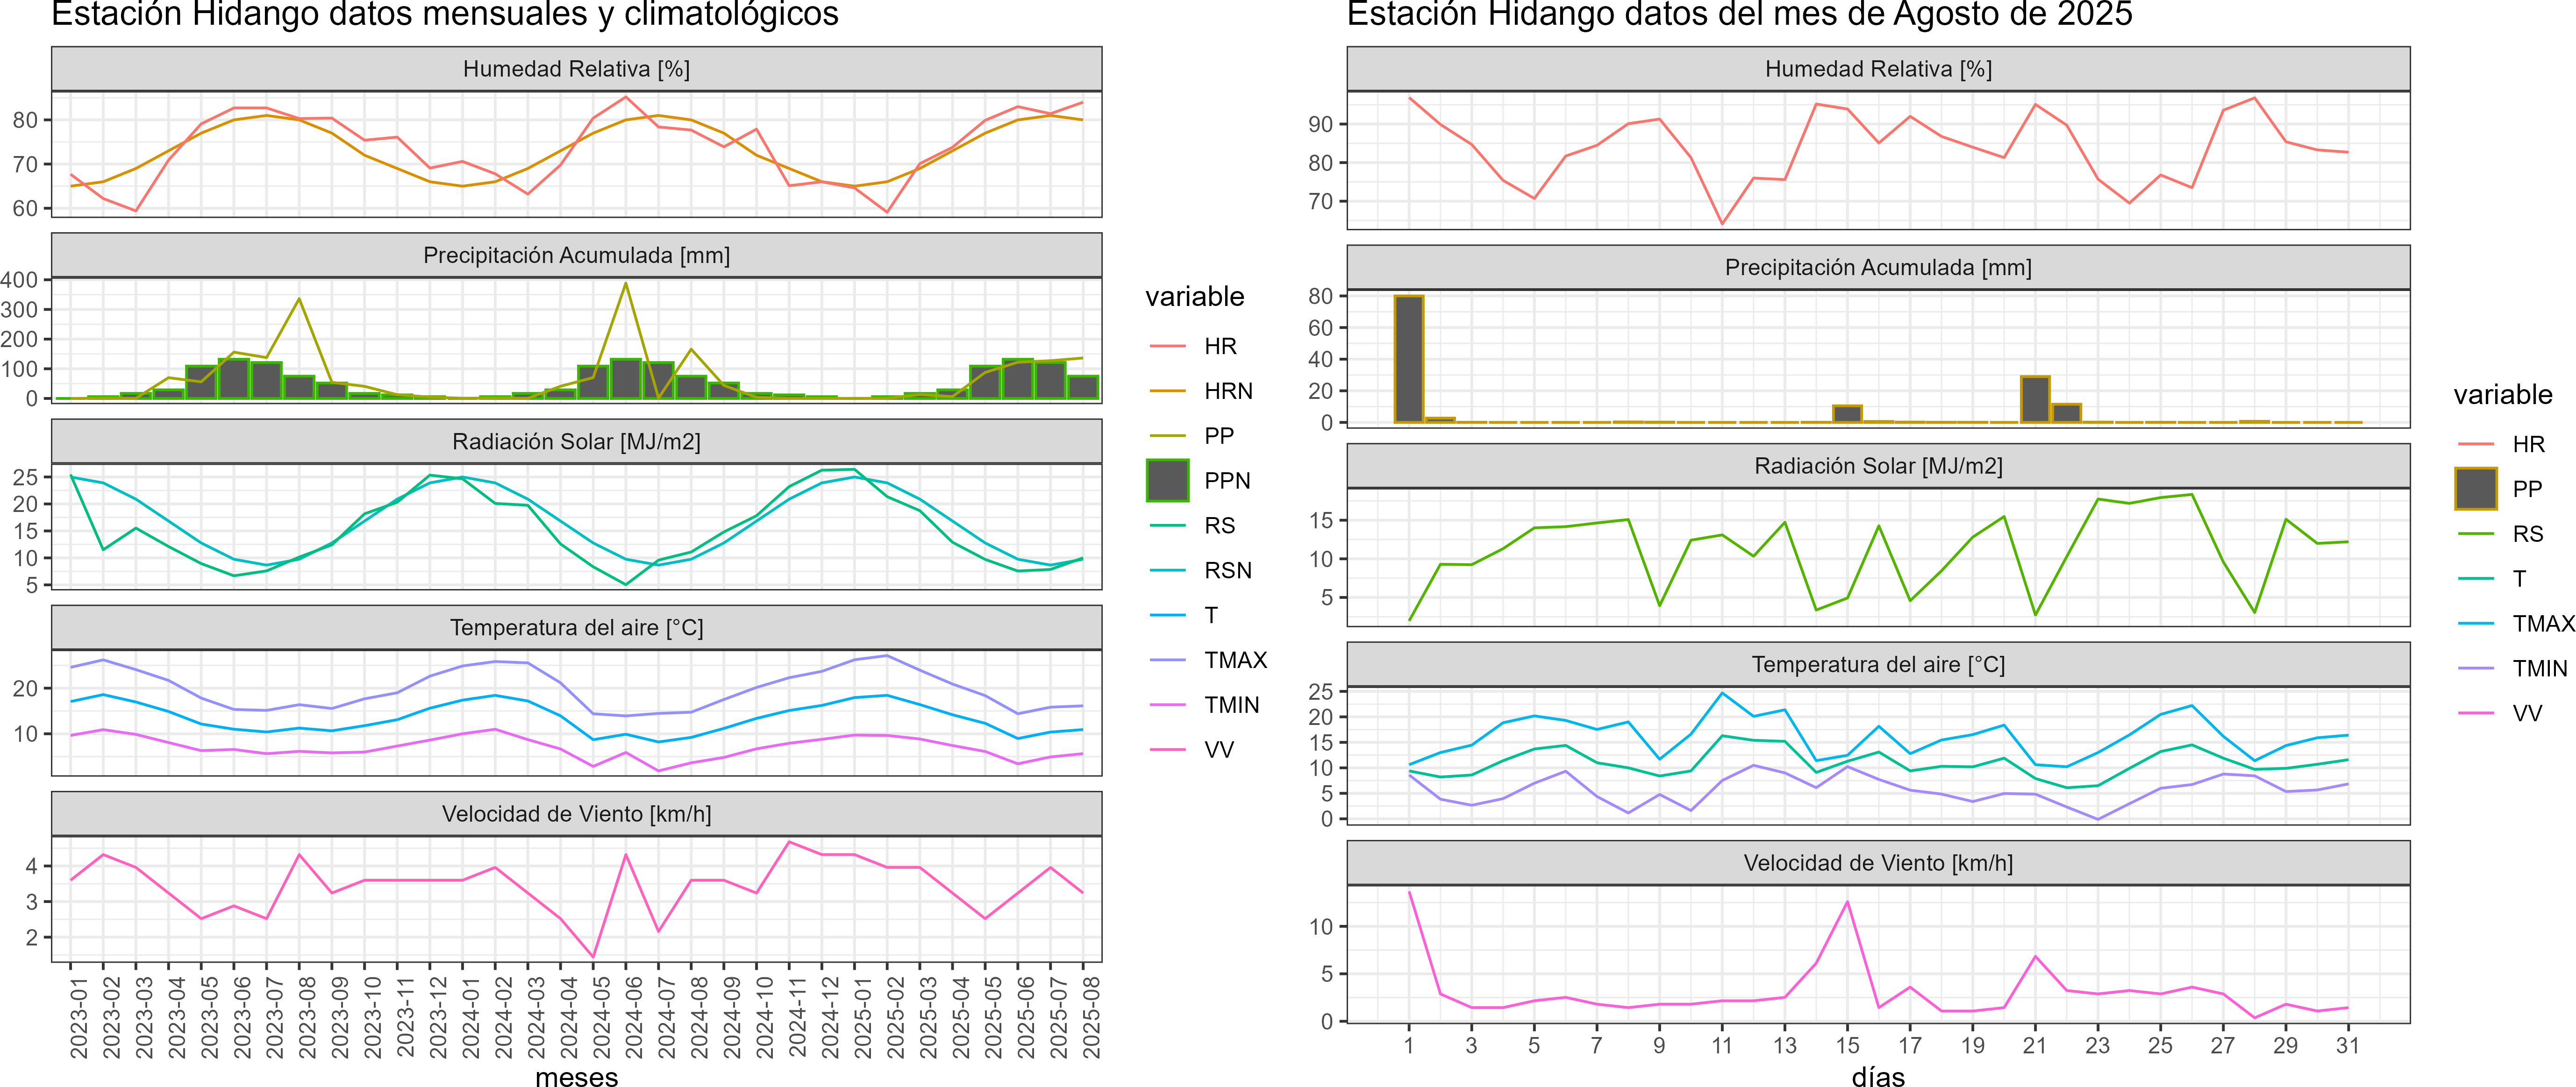The image size is (2576, 1087).
Task: Click the day 15 tick label on días axis
Action: point(1847,1045)
